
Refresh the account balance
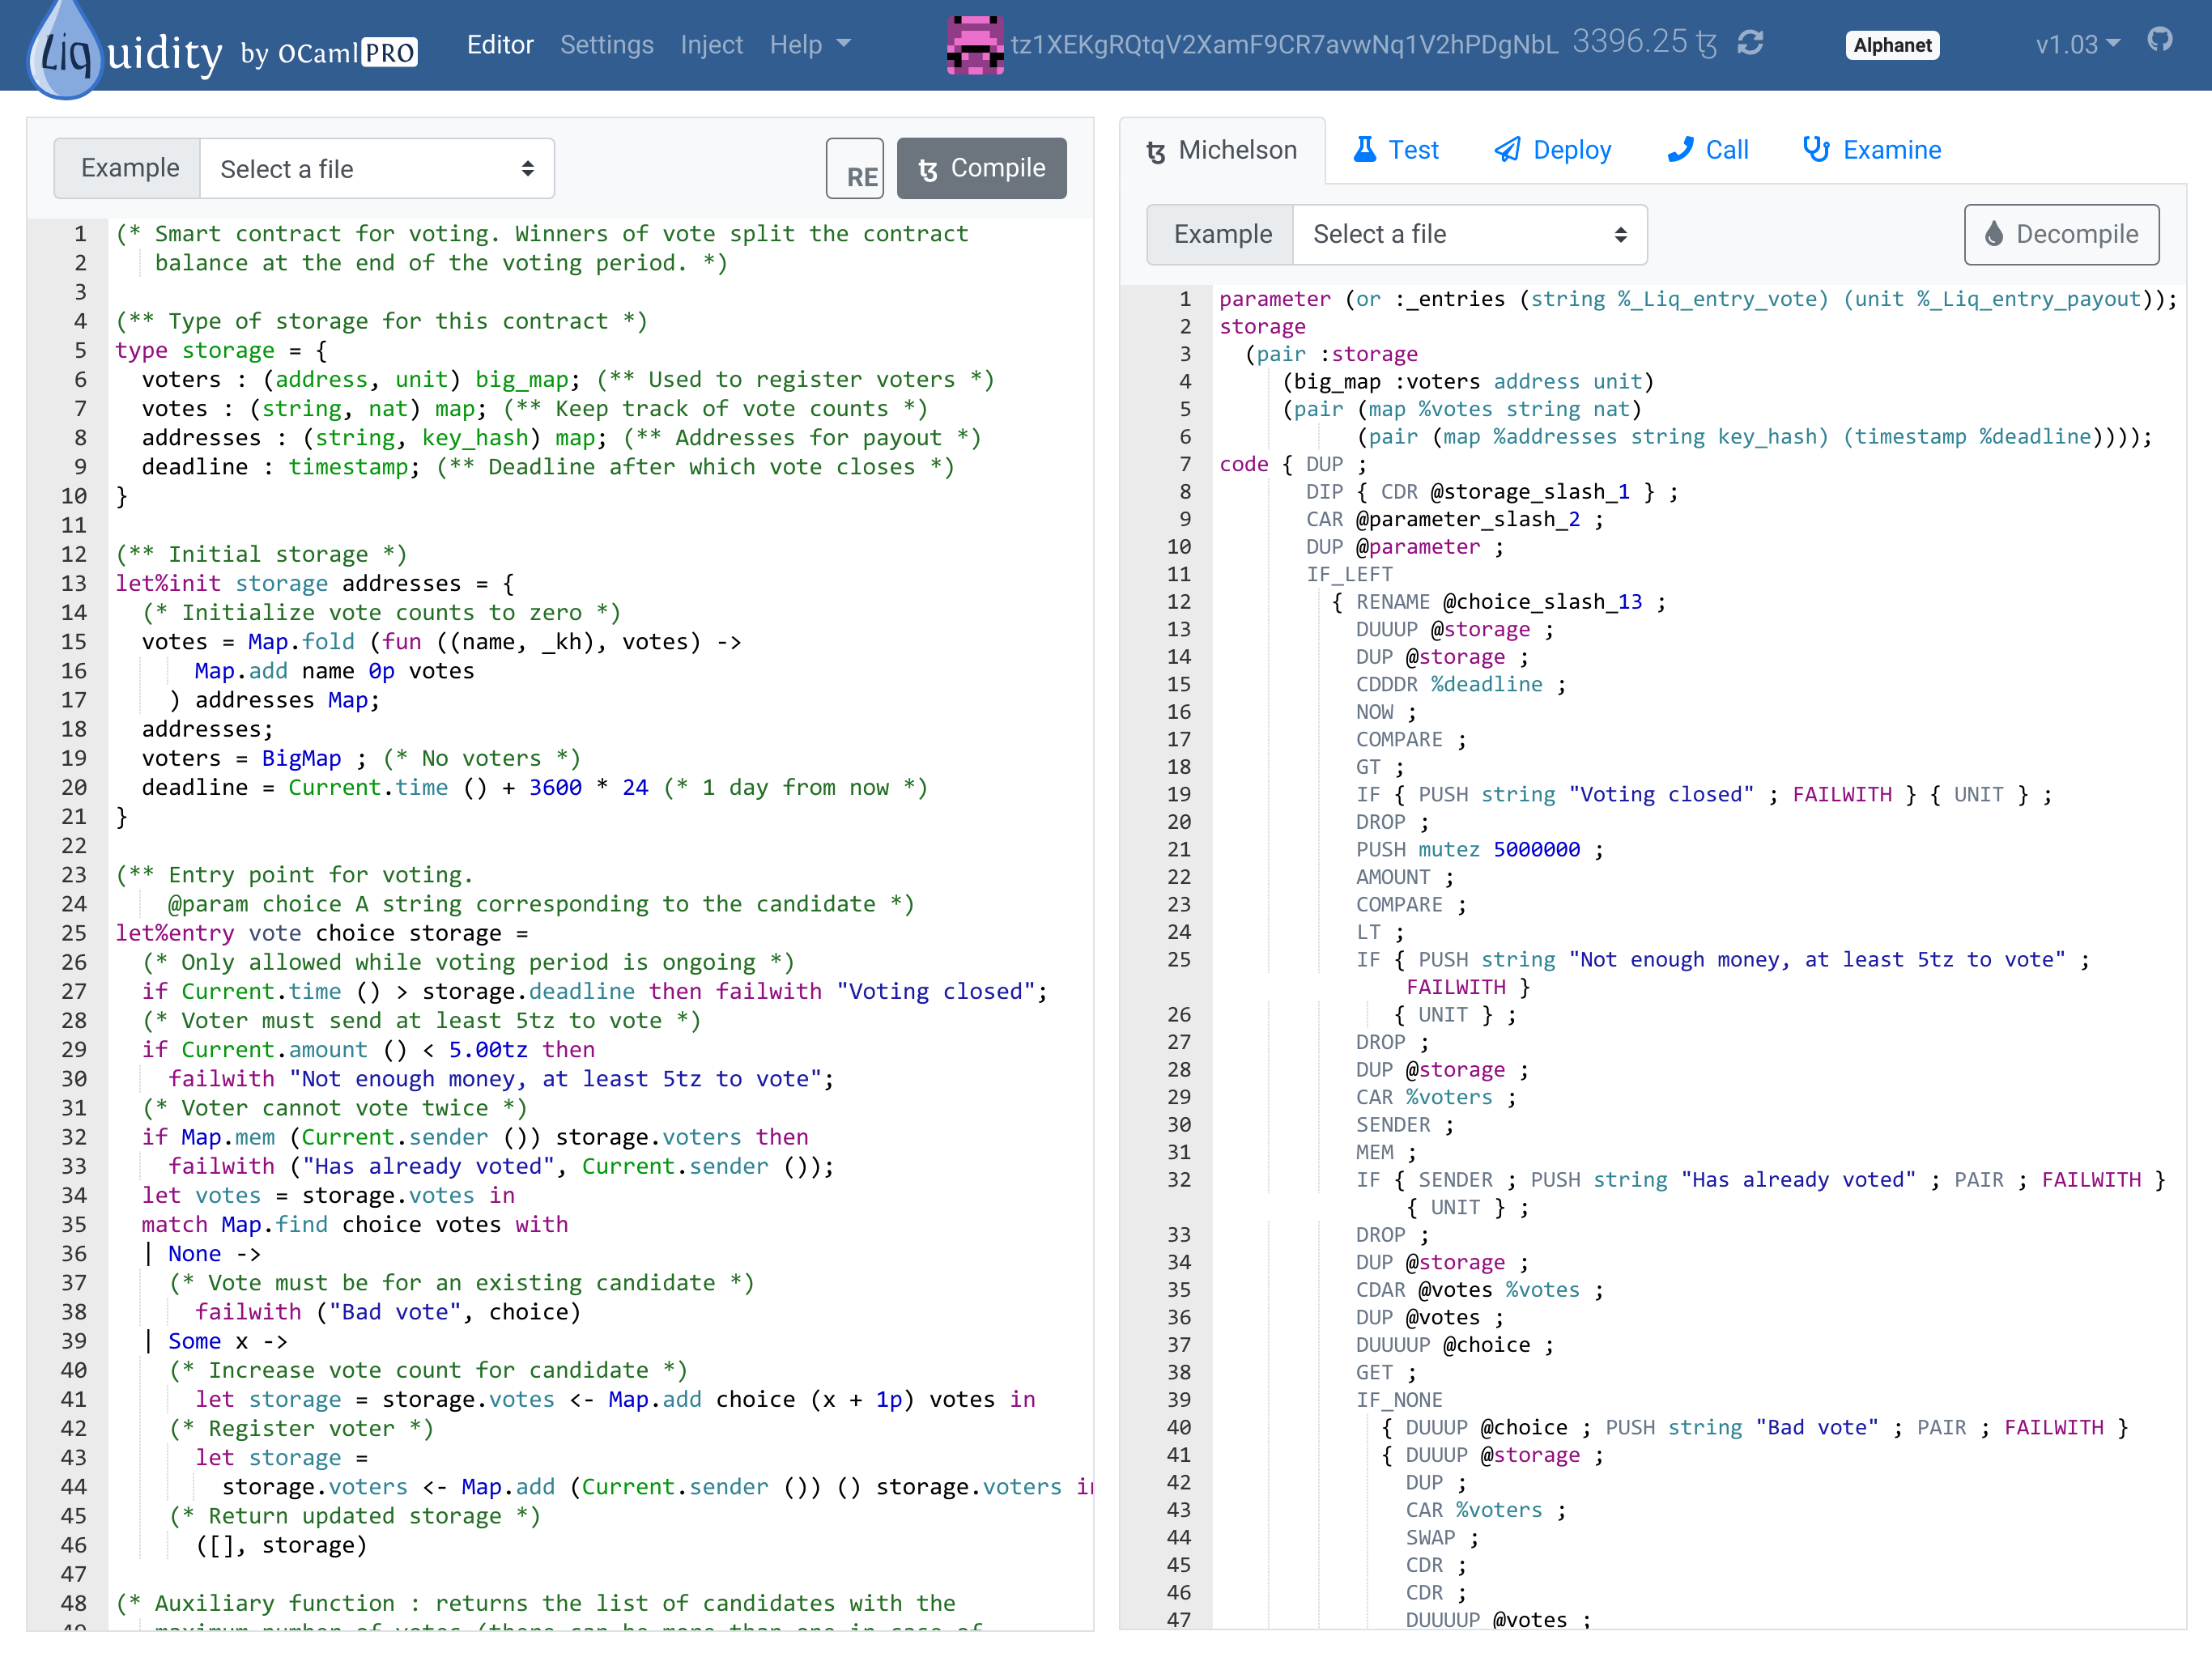click(1750, 43)
